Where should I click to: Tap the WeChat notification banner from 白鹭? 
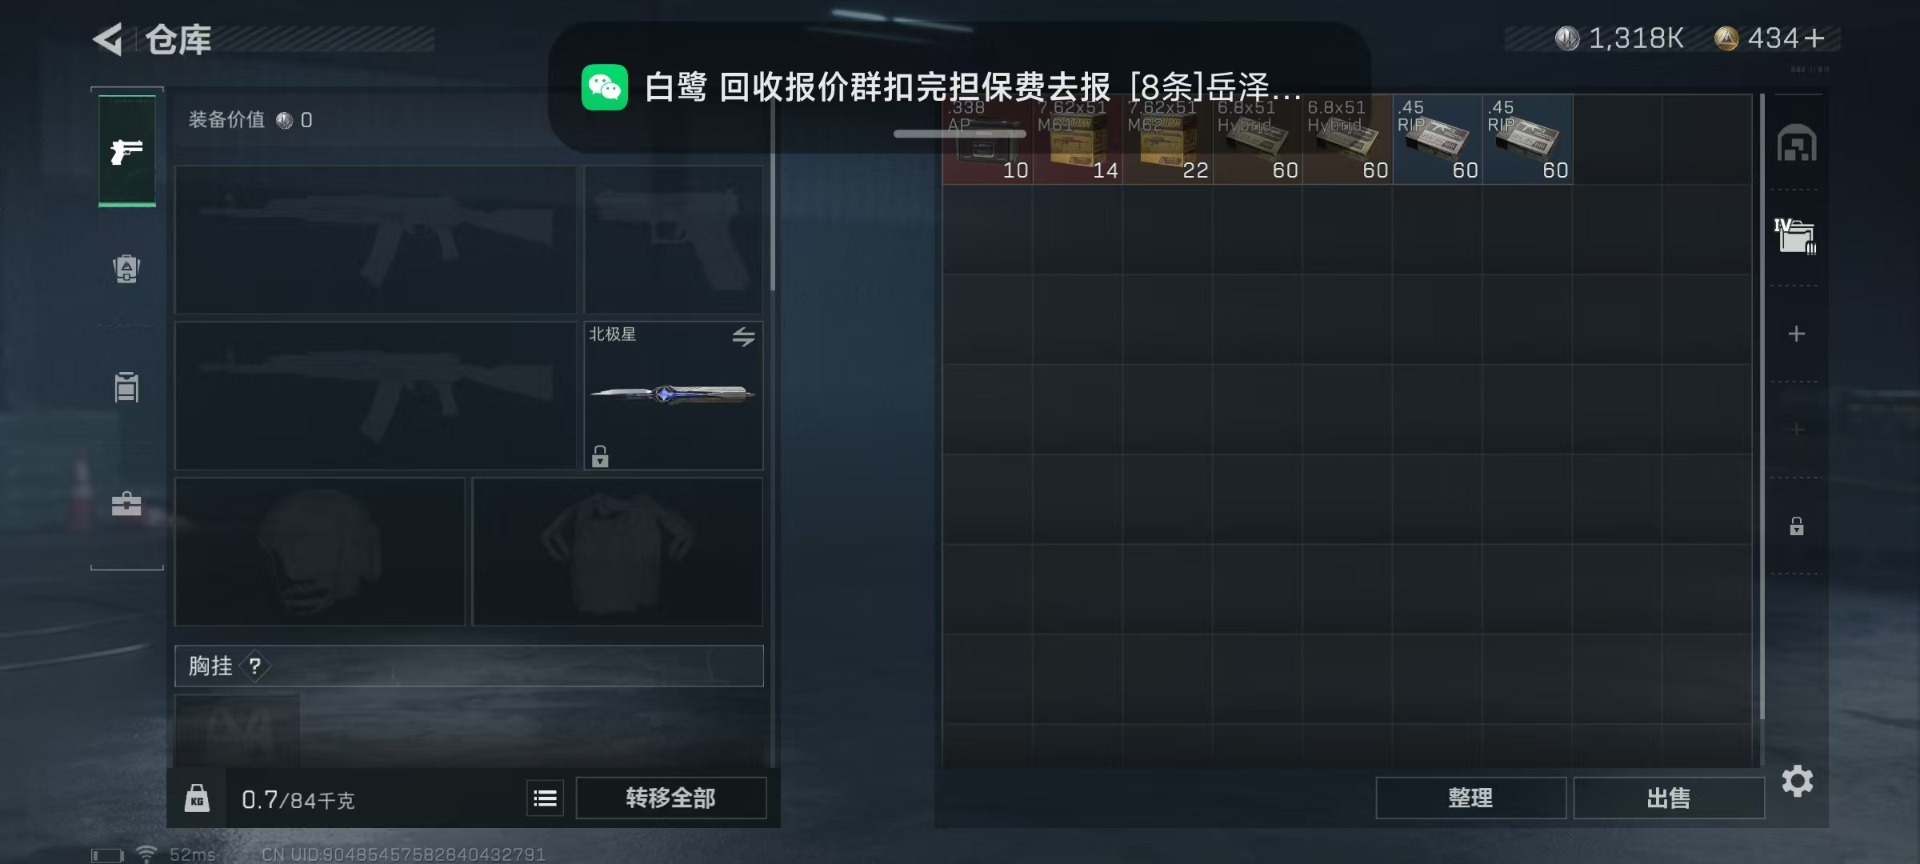point(959,88)
